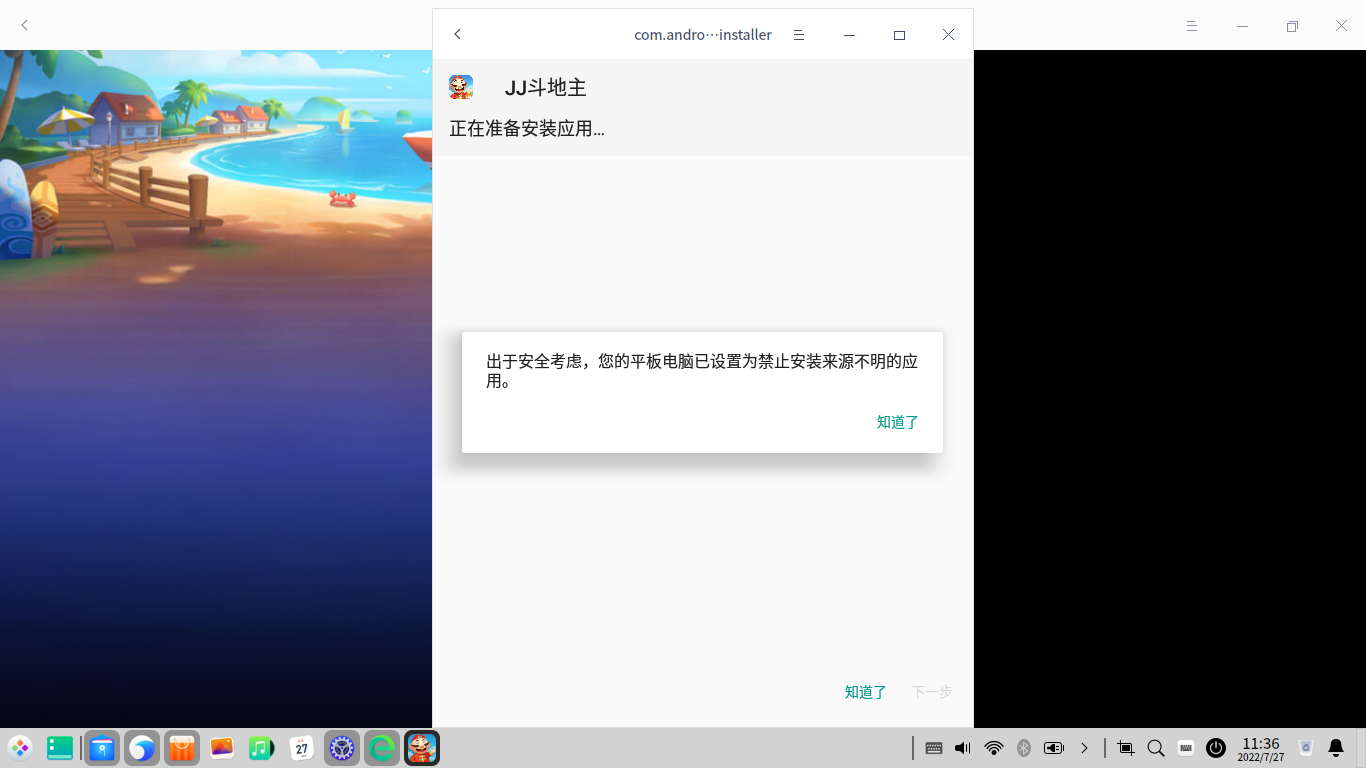1366x768 pixels.
Task: Adjust volume via the speaker tray control
Action: coord(961,747)
